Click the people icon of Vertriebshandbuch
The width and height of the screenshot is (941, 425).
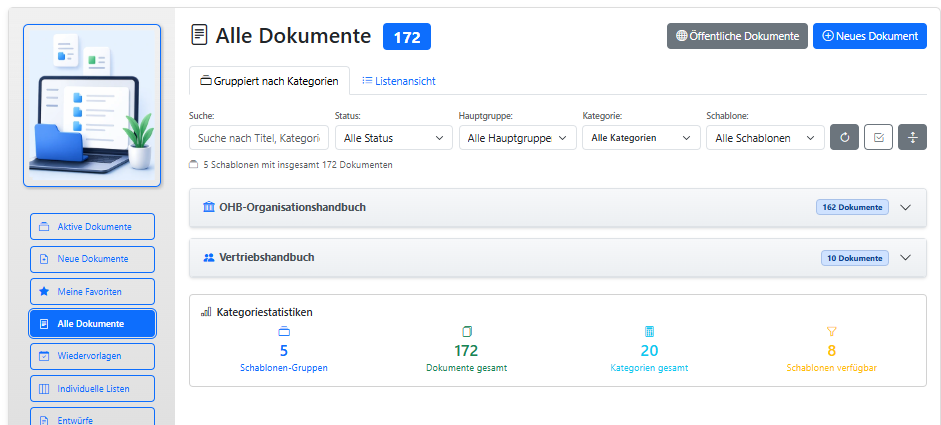tap(208, 258)
